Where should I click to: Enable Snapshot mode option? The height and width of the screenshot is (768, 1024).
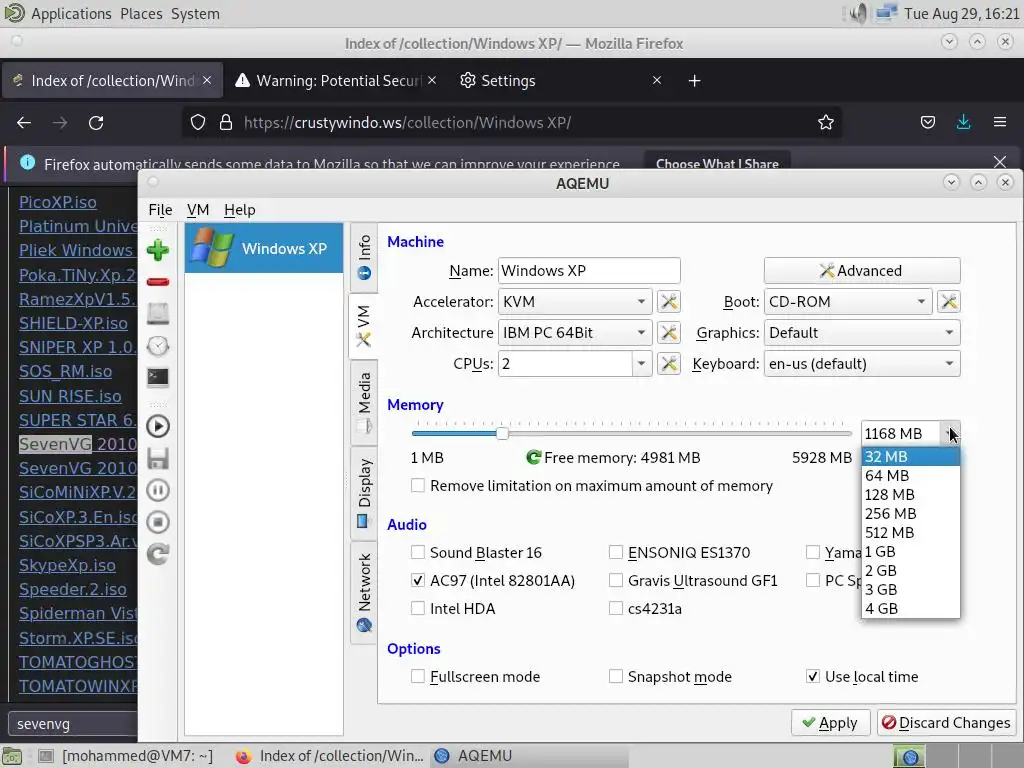[x=616, y=677]
